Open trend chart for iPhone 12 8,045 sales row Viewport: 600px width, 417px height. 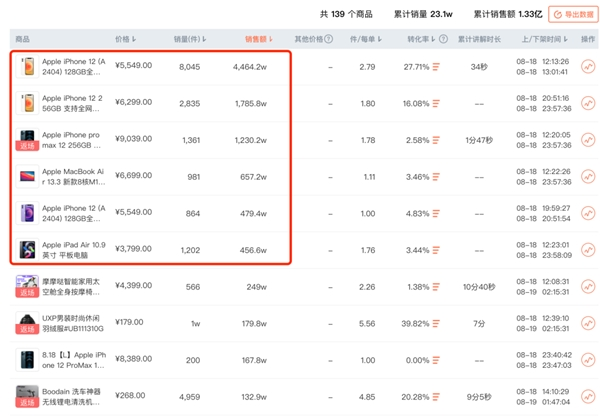click(588, 67)
